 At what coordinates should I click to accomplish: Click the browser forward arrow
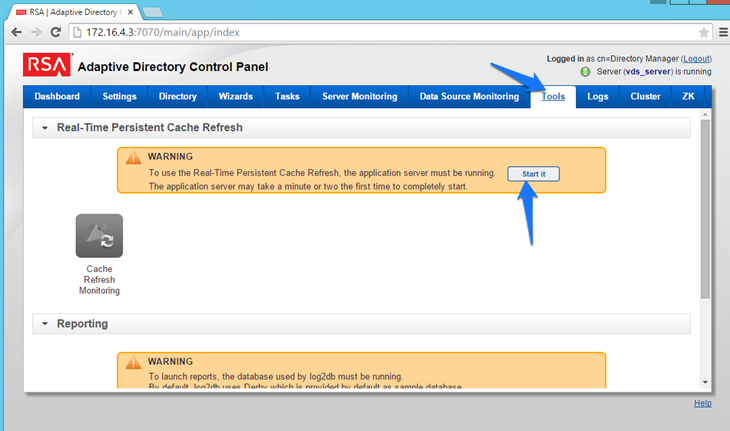(x=36, y=32)
